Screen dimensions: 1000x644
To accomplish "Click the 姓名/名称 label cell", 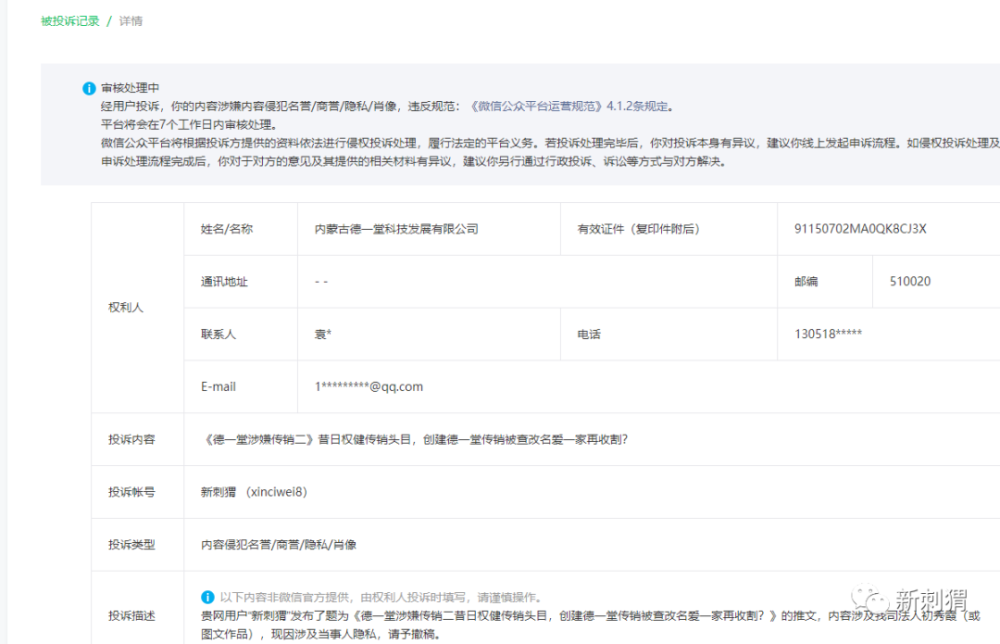I will (x=240, y=229).
